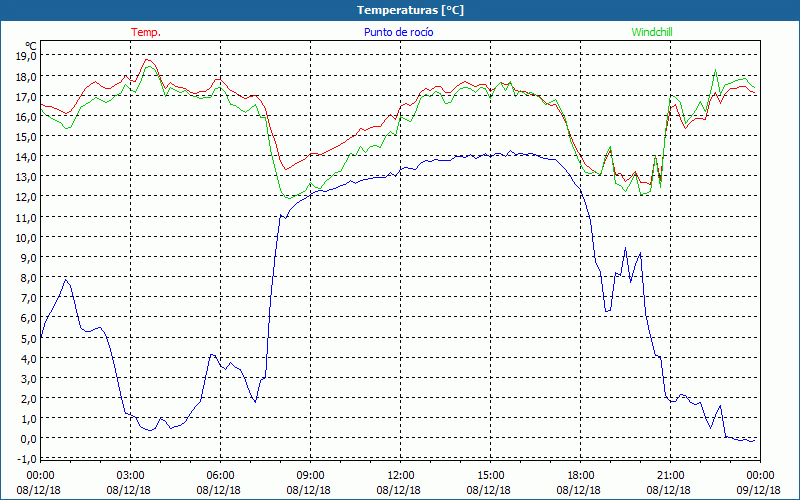Viewport: 800px width, 500px height.
Task: Click the 06:00 time label on x-axis
Action: click(x=220, y=475)
